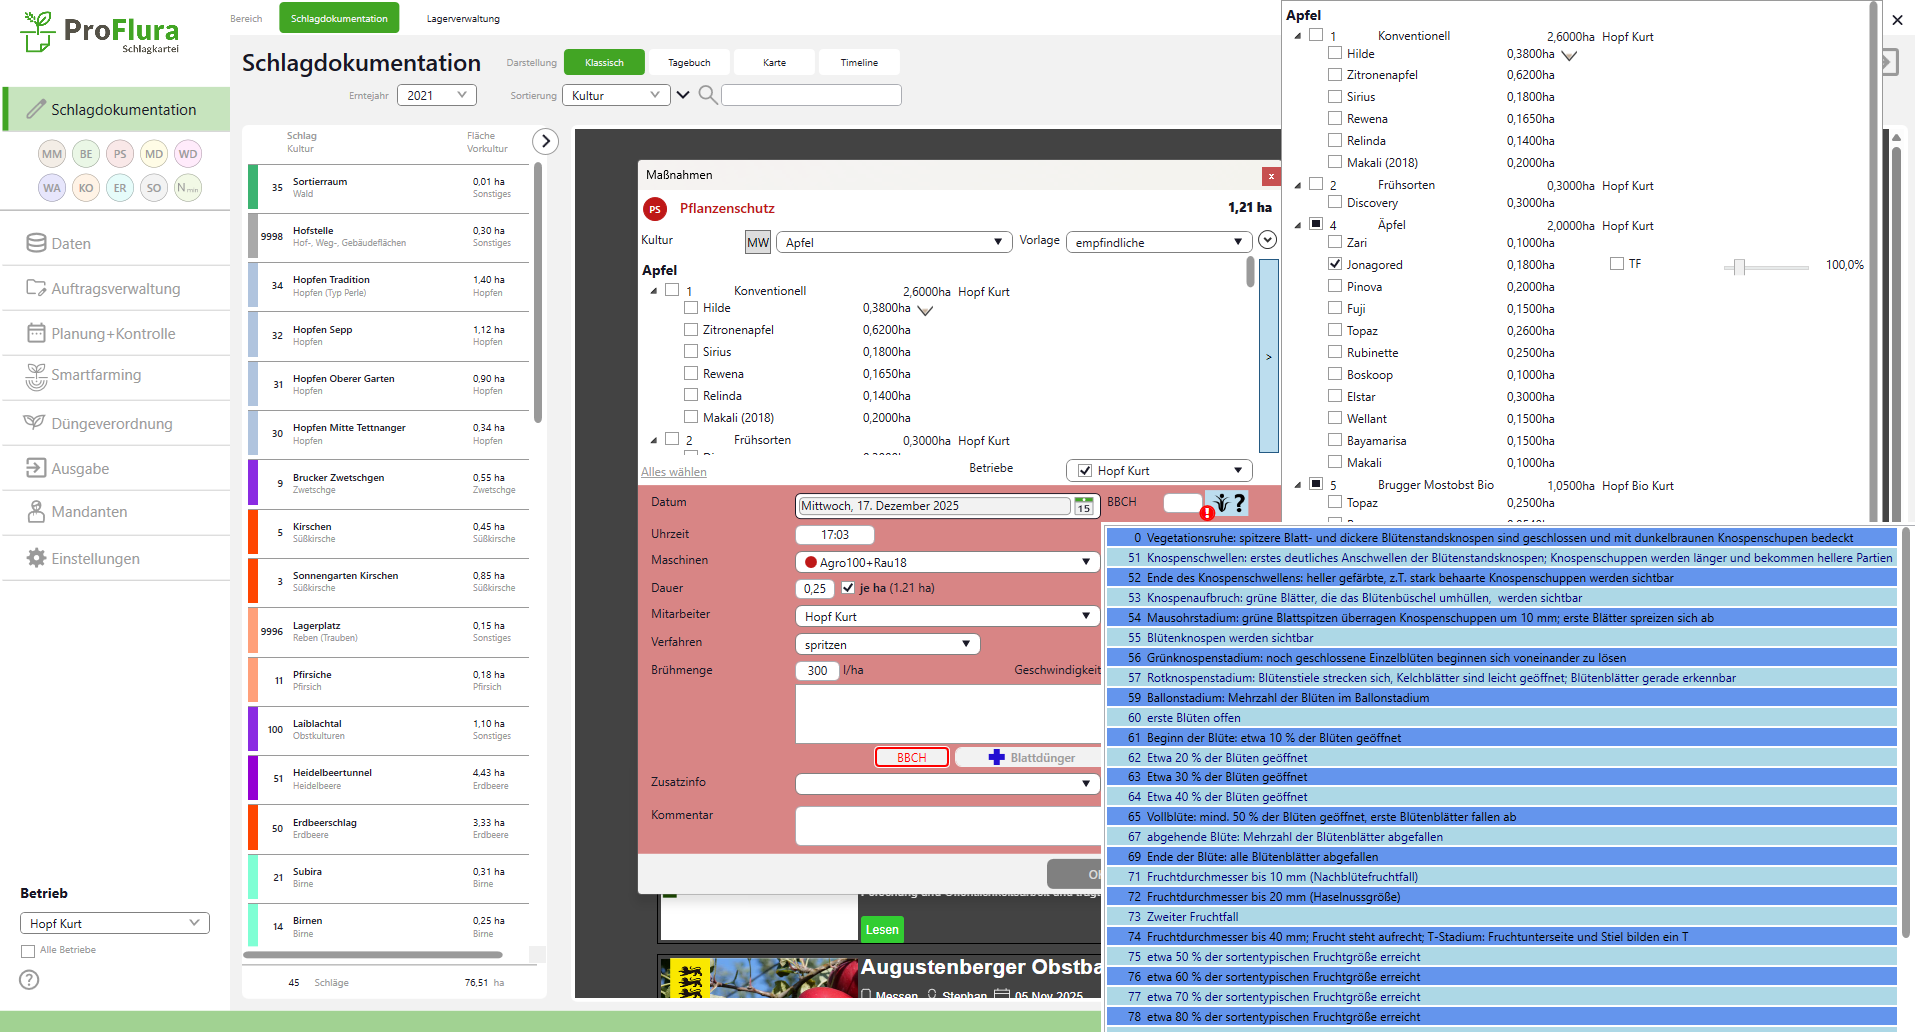Enable the Alle Betriebe checkbox
The image size is (1915, 1032).
28,951
